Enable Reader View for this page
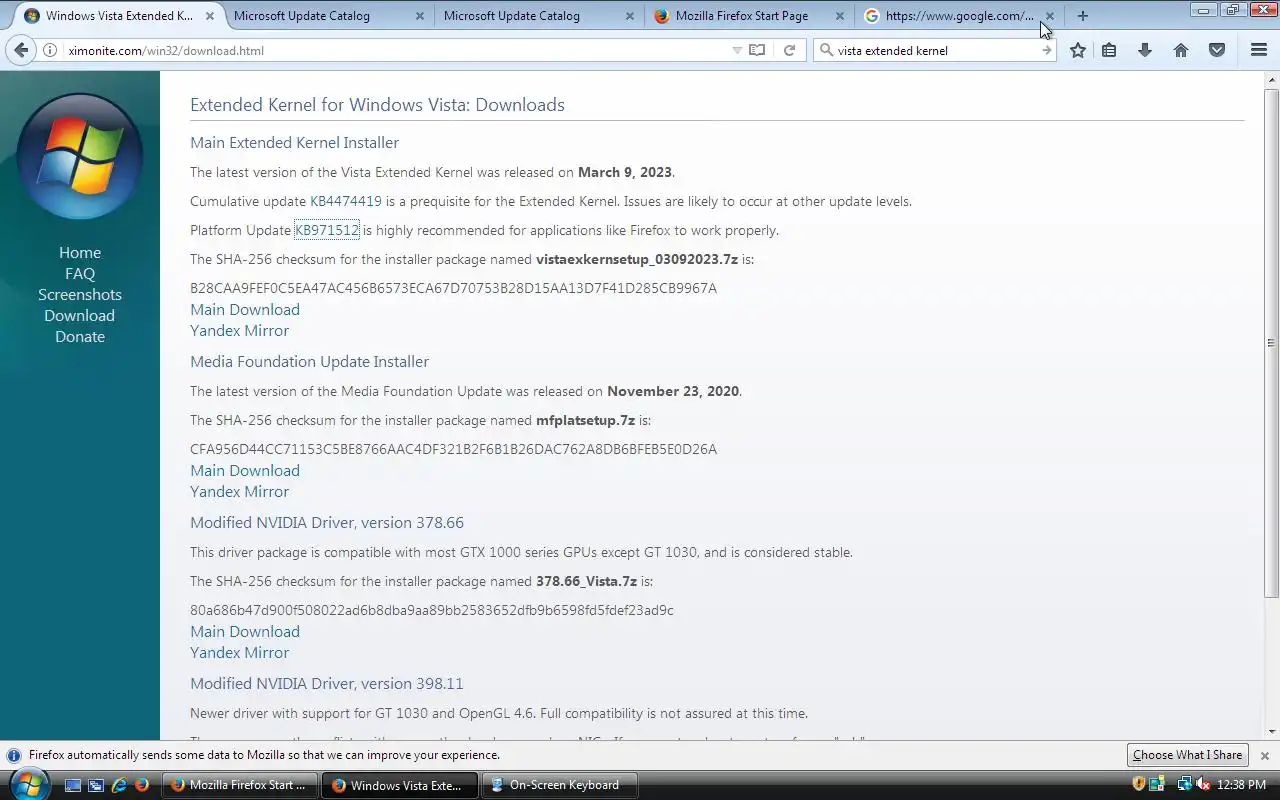Image resolution: width=1280 pixels, height=800 pixels. (x=757, y=50)
